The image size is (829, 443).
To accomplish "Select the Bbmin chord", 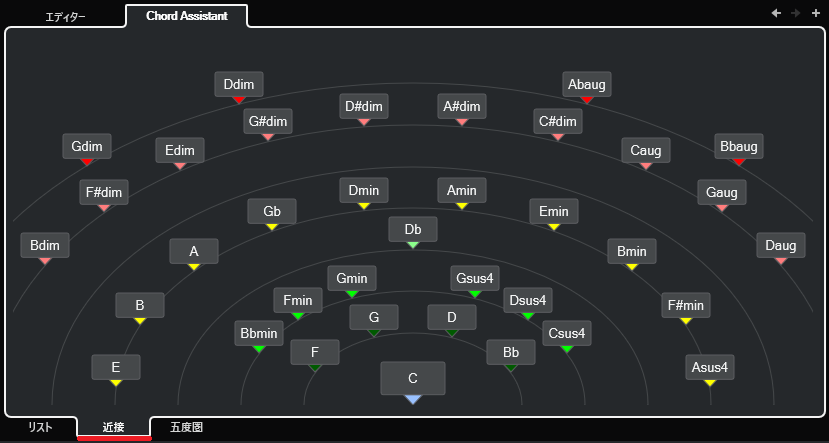I will (259, 333).
